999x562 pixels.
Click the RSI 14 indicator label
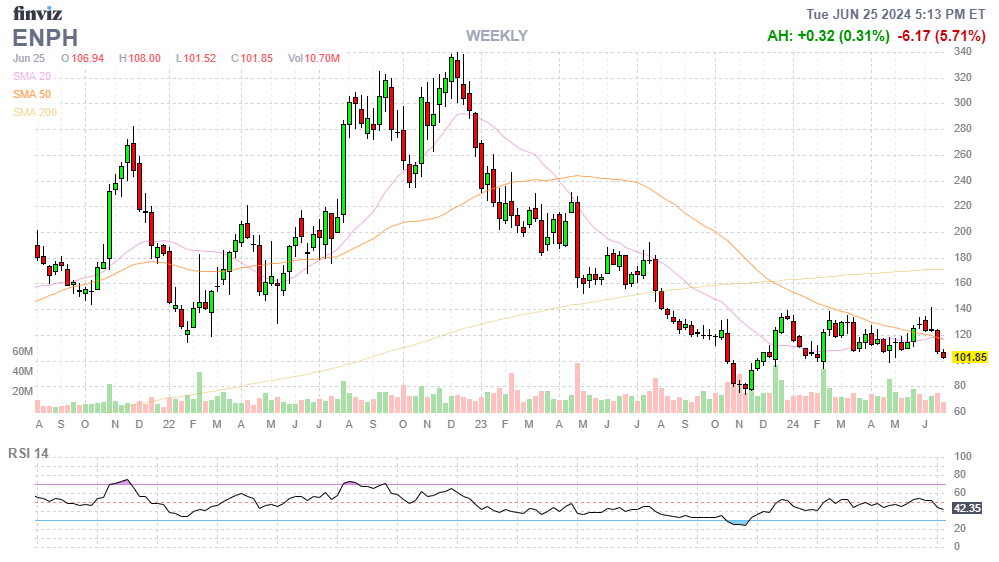coord(30,453)
